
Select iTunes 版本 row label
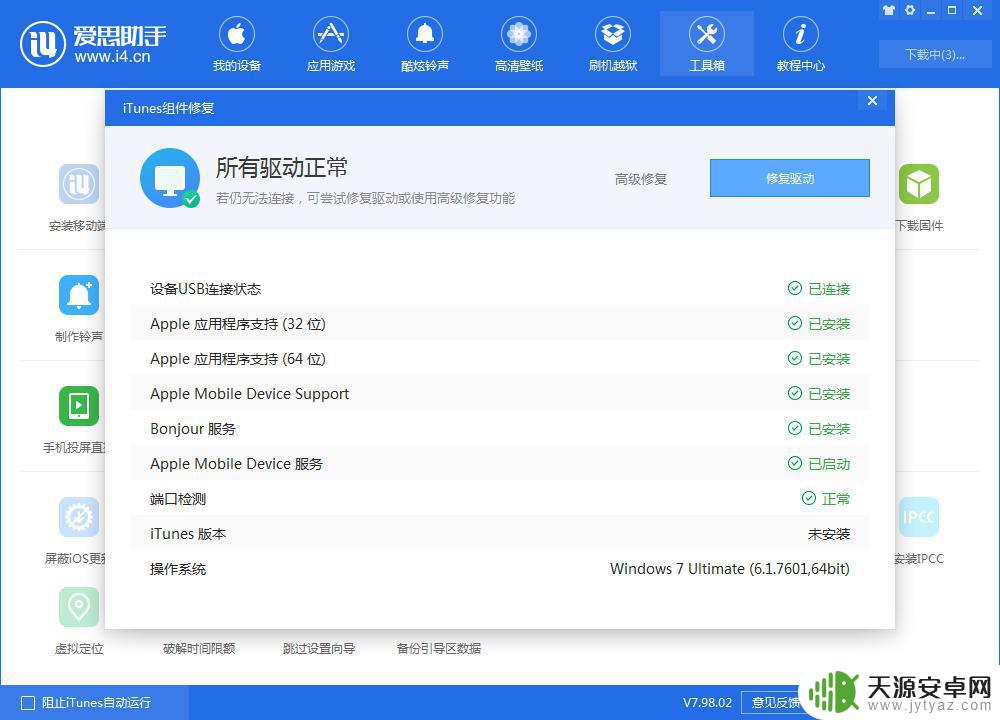point(188,534)
